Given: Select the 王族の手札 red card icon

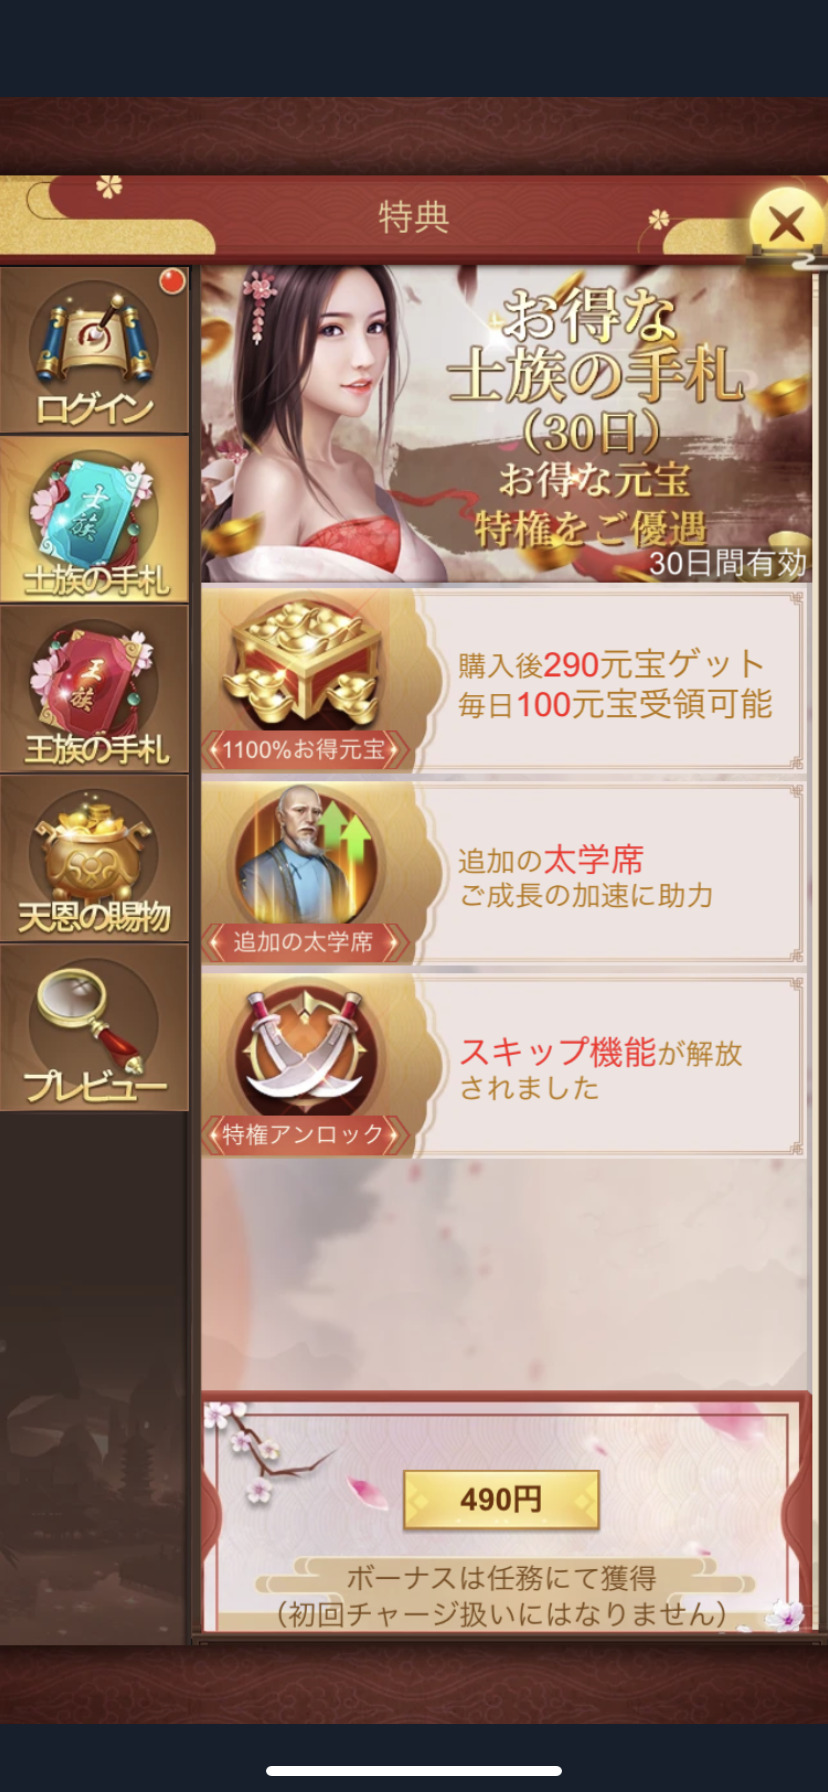Looking at the screenshot, I should coord(94,689).
